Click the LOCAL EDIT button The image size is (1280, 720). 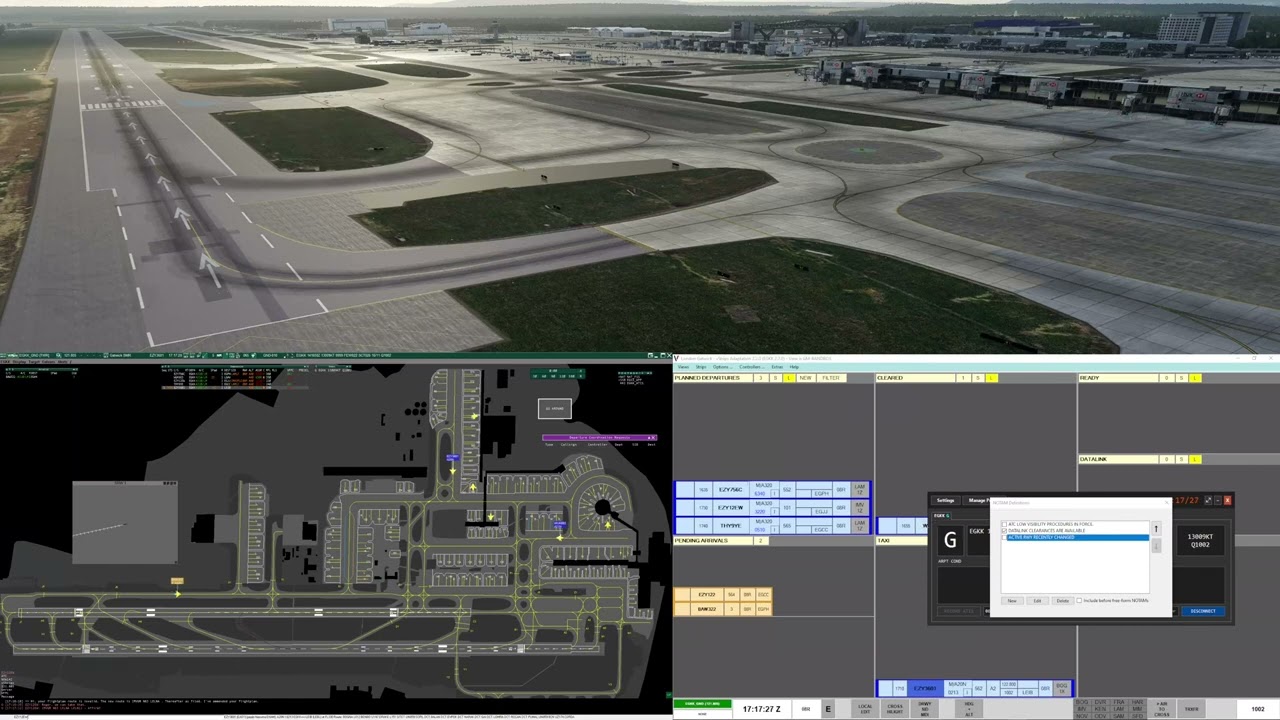tap(865, 709)
